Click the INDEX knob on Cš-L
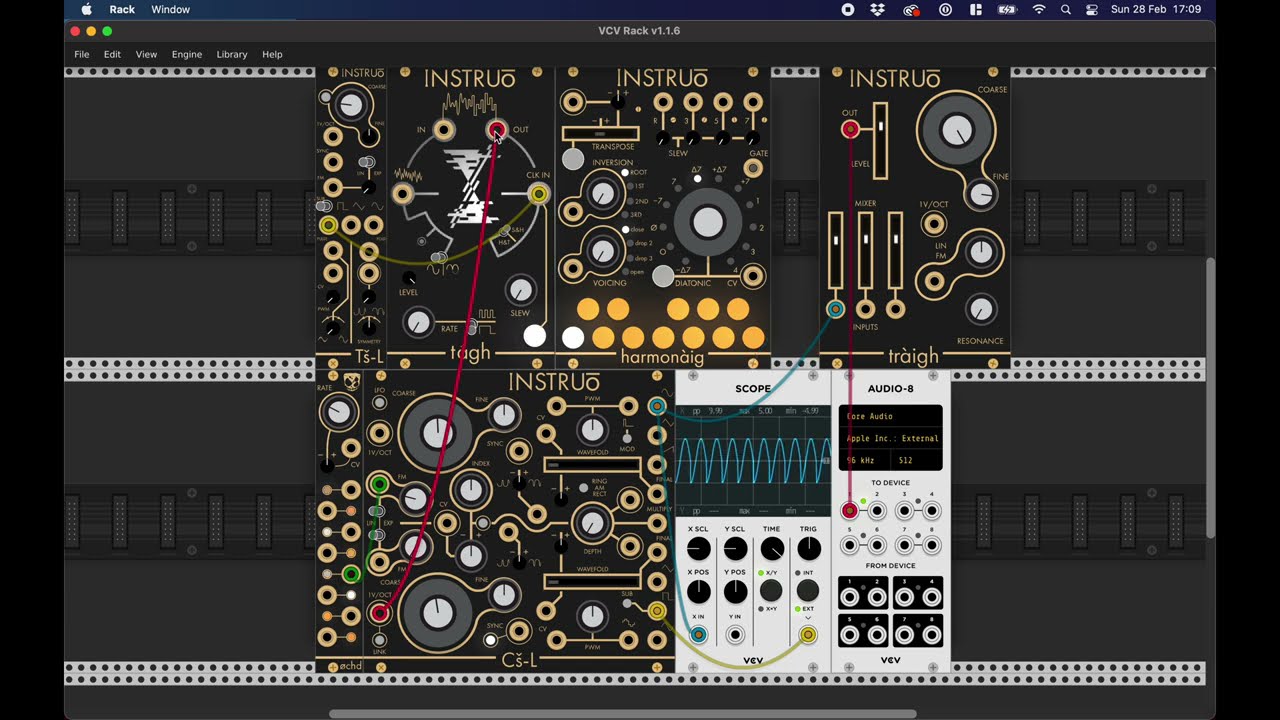Viewport: 1280px width, 720px height. click(x=470, y=490)
